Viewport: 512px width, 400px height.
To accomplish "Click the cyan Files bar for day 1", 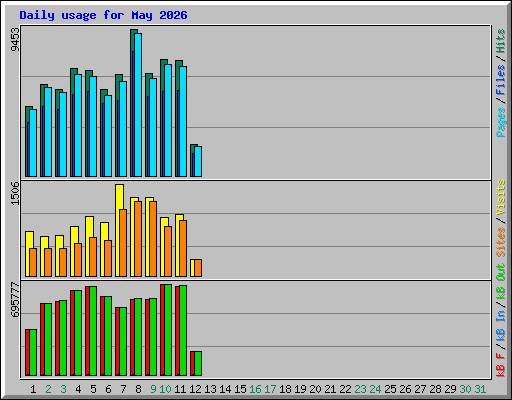I will coord(33,143).
